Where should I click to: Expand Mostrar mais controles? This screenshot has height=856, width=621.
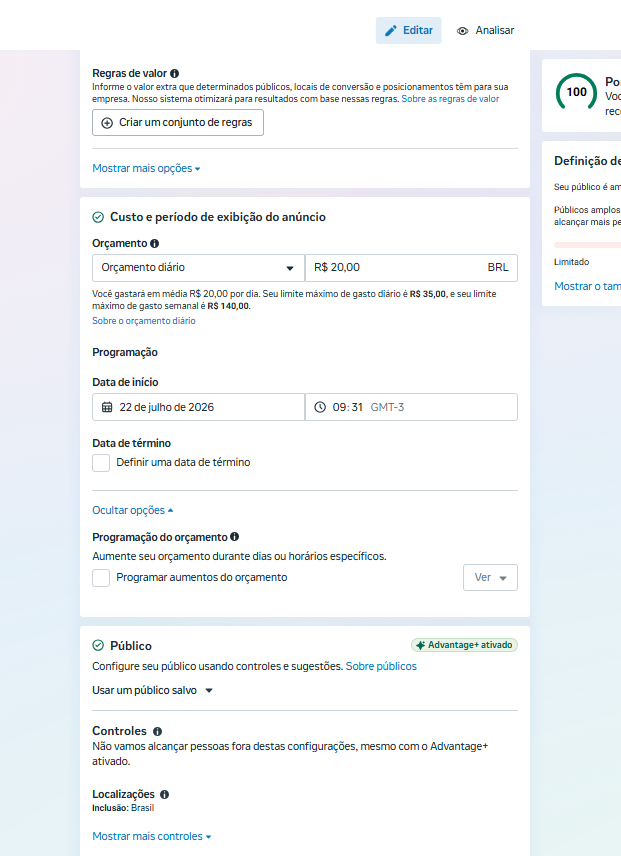pyautogui.click(x=152, y=836)
